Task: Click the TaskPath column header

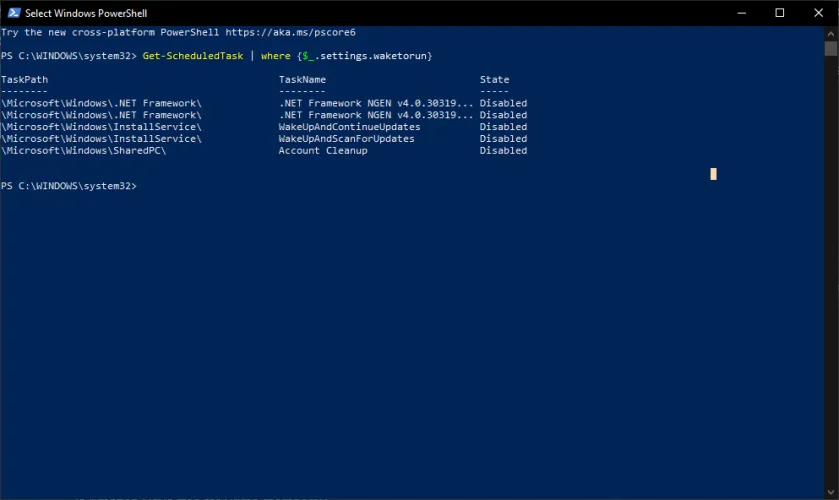Action: (25, 80)
